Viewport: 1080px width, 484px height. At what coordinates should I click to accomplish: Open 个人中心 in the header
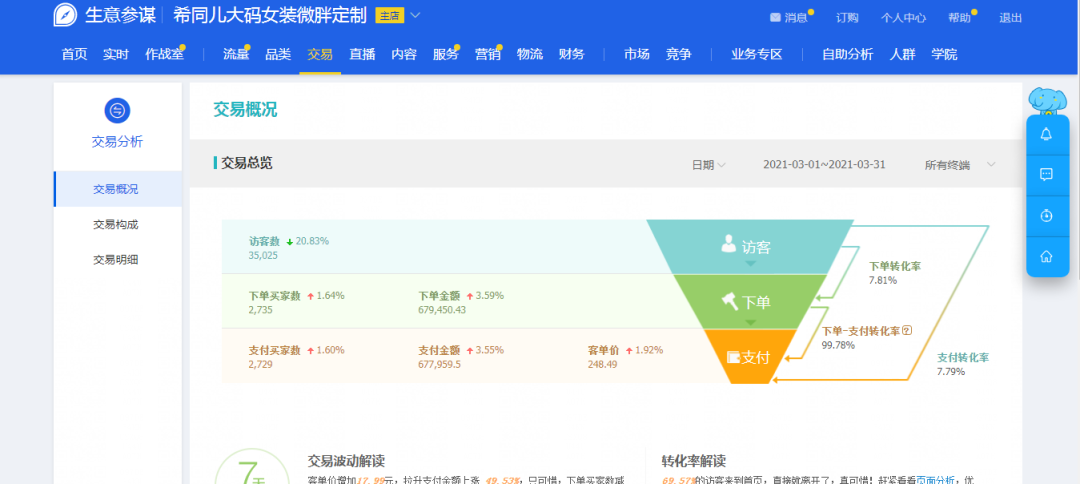pos(903,18)
